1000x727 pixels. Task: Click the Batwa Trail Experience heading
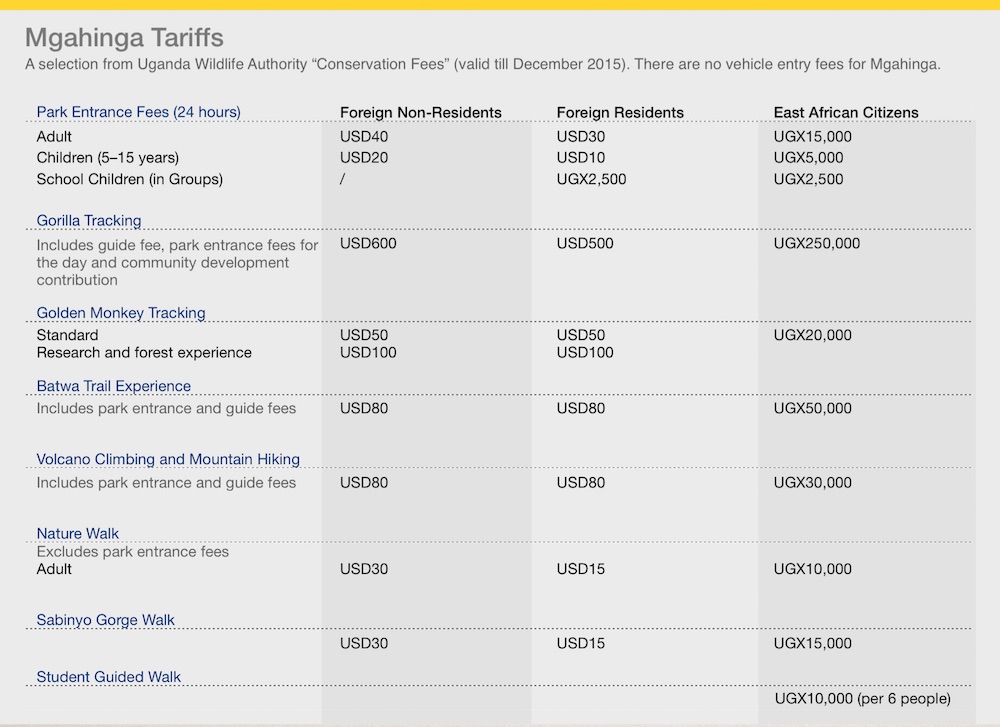[113, 386]
